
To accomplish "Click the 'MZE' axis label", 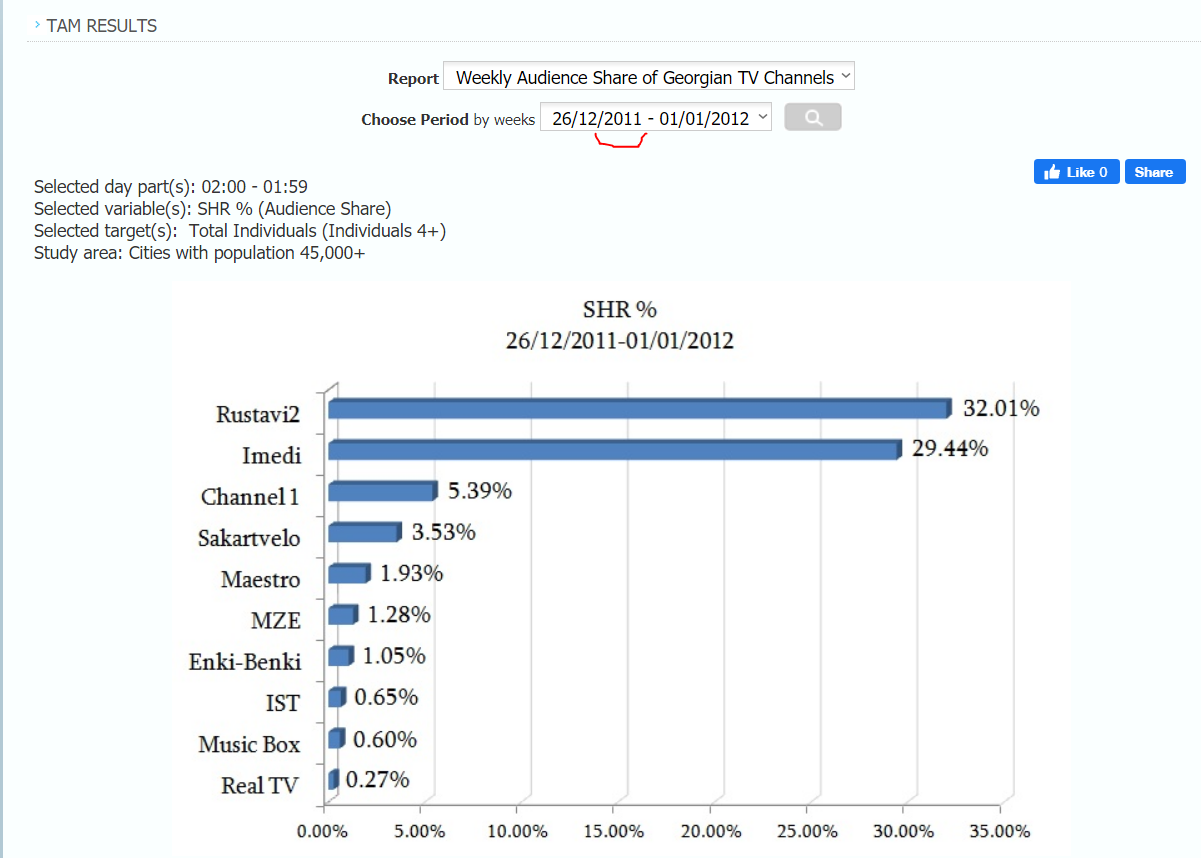I will coord(276,620).
